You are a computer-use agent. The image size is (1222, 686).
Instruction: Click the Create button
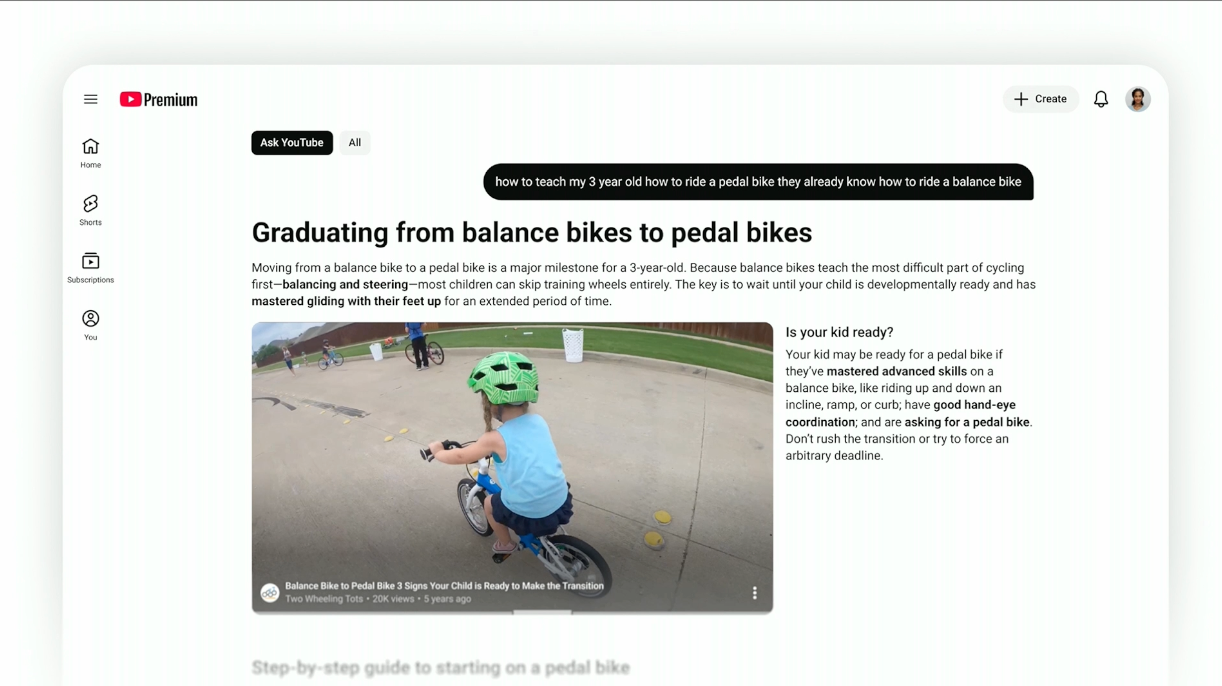pyautogui.click(x=1041, y=99)
